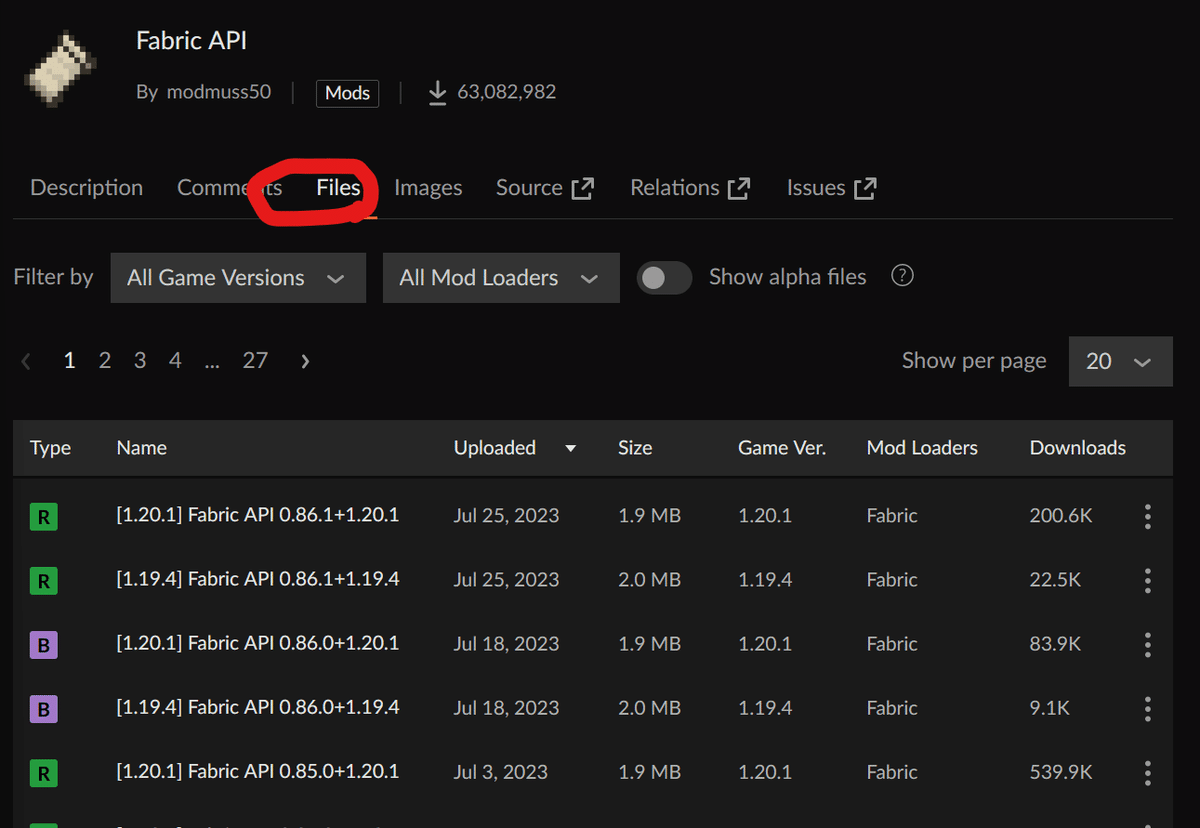Image resolution: width=1200 pixels, height=828 pixels.
Task: Go to next page arrow
Action: (305, 361)
